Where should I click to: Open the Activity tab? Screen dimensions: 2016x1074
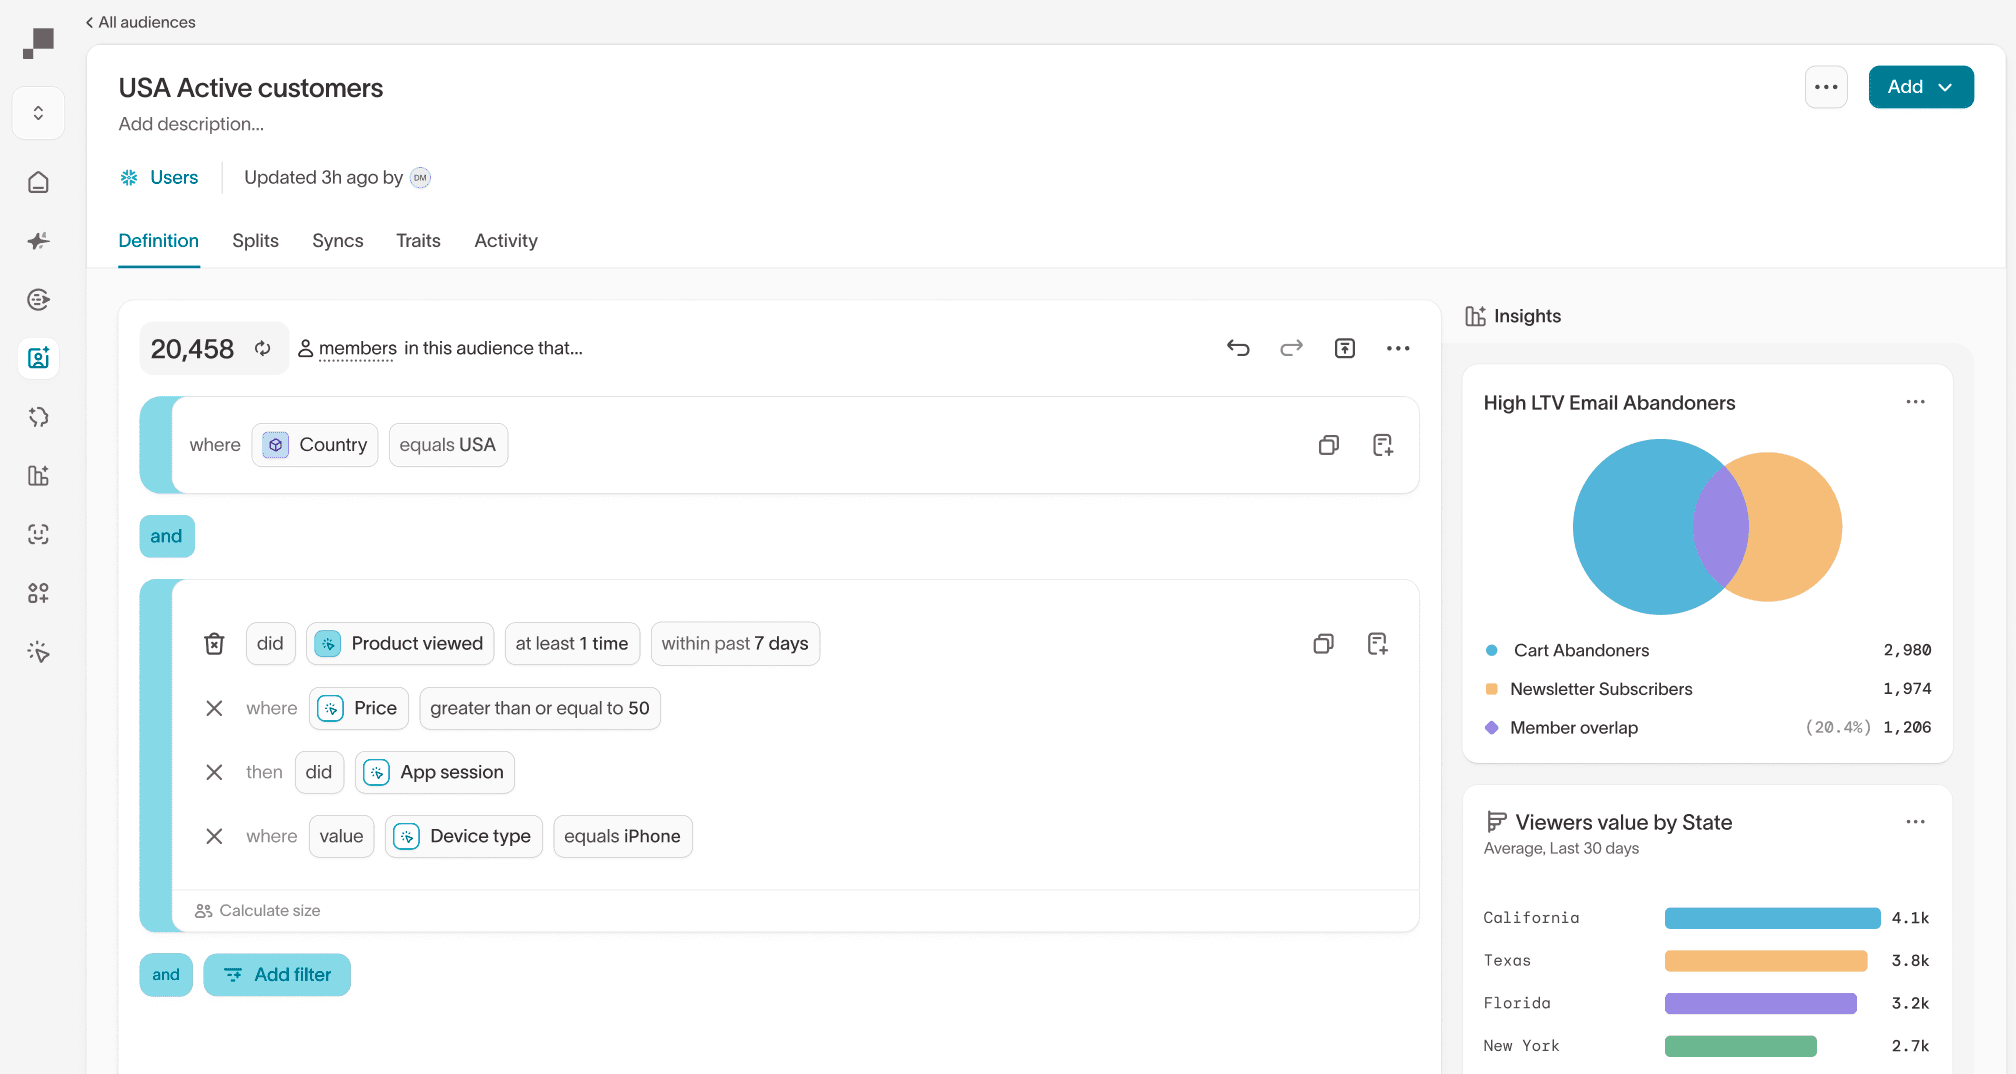click(505, 241)
